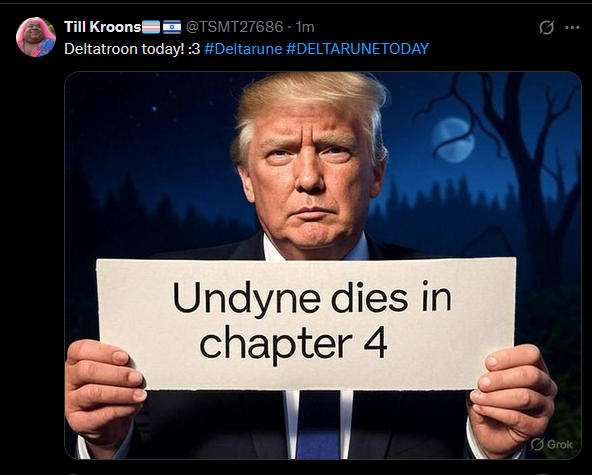Follow the #Deltarune hashtag

[x=243, y=49]
